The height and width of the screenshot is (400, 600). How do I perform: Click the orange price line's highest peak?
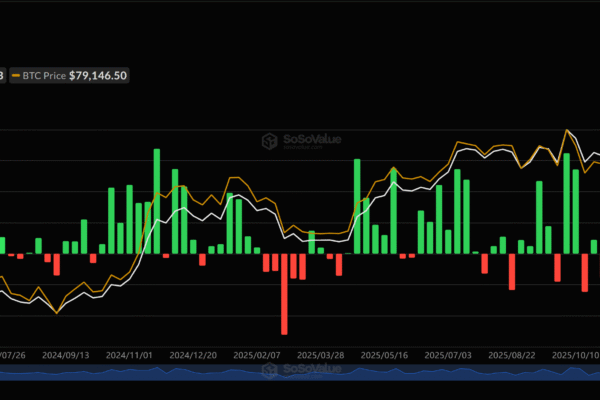pos(567,130)
